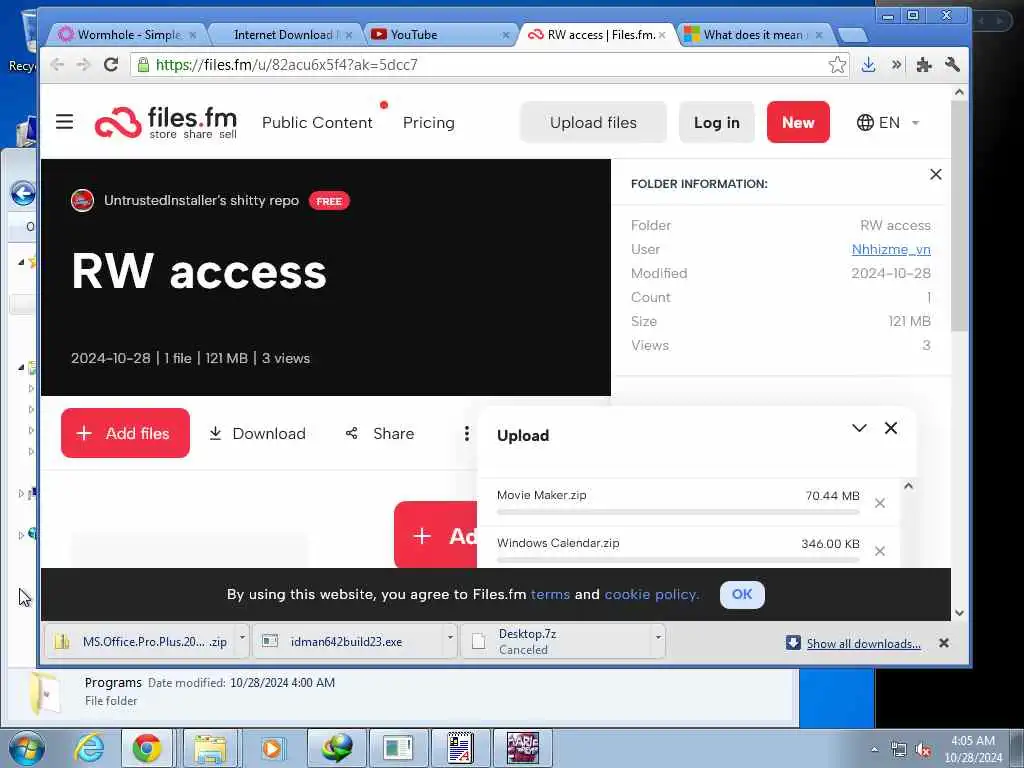Screen dimensions: 1024x768
Task: Open Windows Explorer from the taskbar
Action: (x=210, y=748)
